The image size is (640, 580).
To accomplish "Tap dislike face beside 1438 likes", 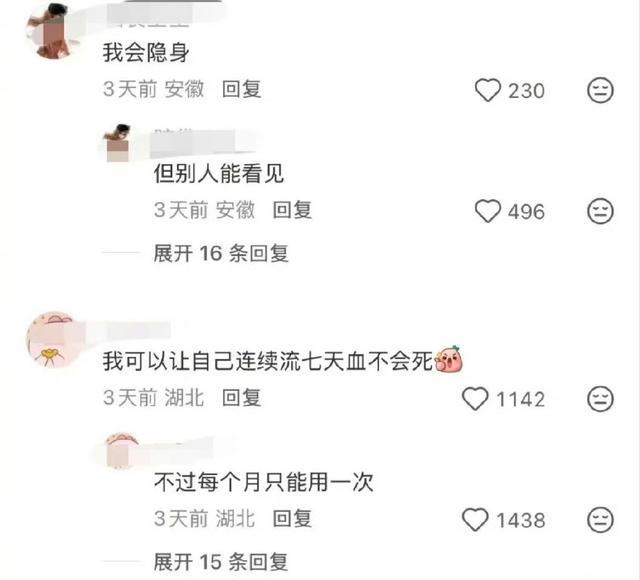I will 600,520.
